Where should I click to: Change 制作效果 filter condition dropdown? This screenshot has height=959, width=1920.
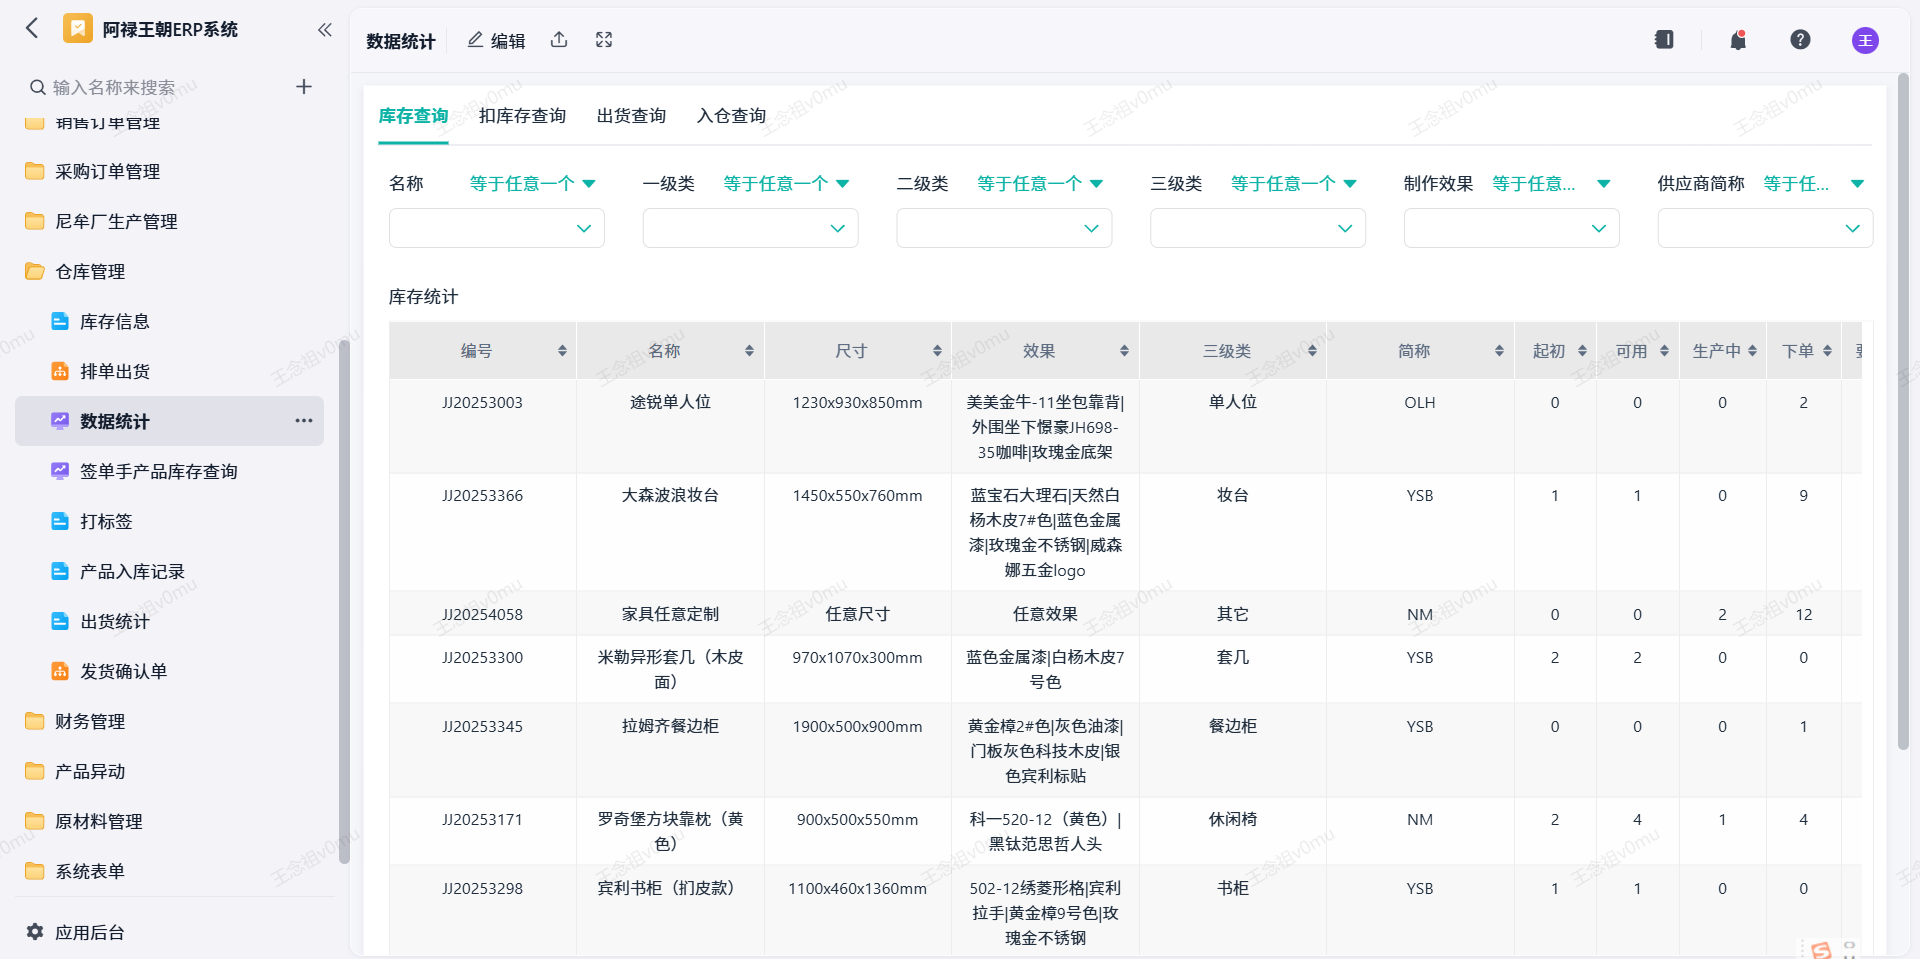coord(1551,183)
